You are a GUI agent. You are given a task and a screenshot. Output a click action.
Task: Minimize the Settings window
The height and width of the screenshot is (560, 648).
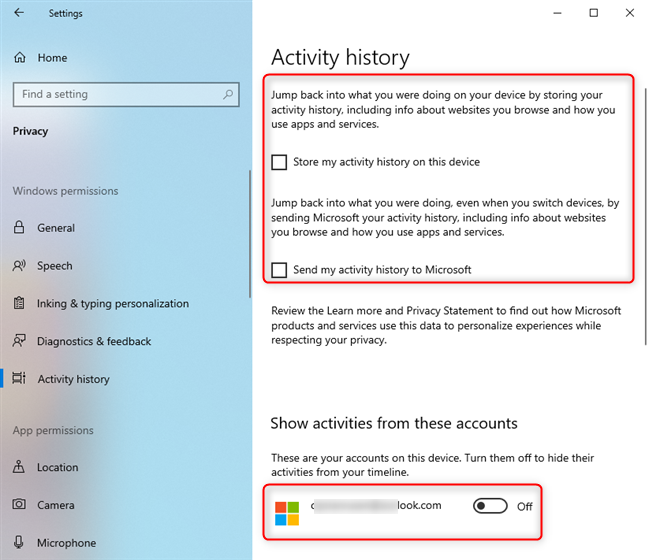(x=557, y=13)
